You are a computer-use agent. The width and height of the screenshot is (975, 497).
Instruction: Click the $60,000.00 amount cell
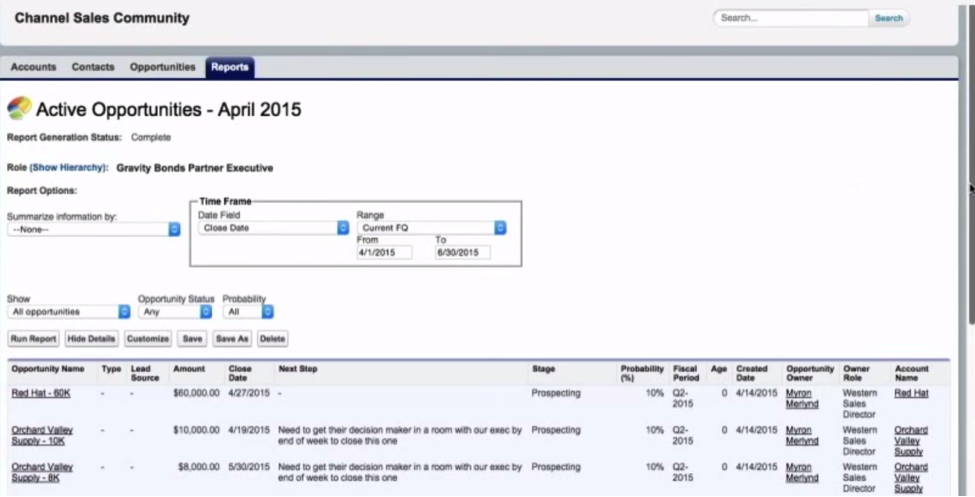coord(196,393)
